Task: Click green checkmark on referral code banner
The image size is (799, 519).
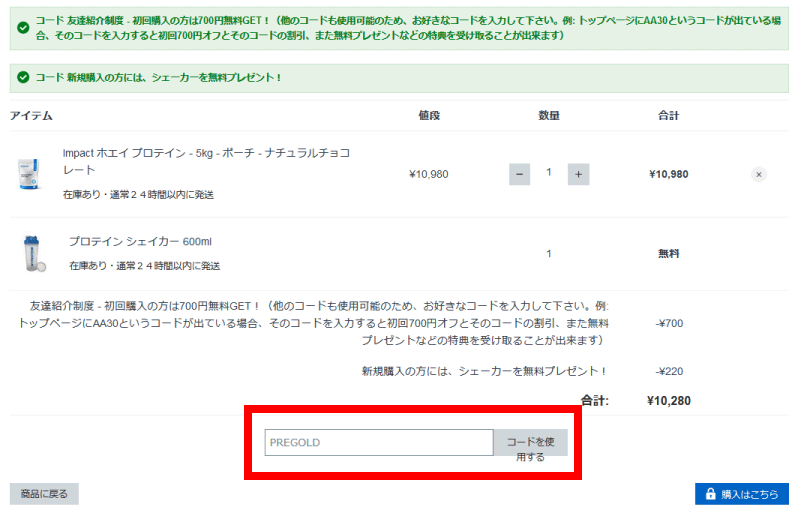Action: point(23,28)
